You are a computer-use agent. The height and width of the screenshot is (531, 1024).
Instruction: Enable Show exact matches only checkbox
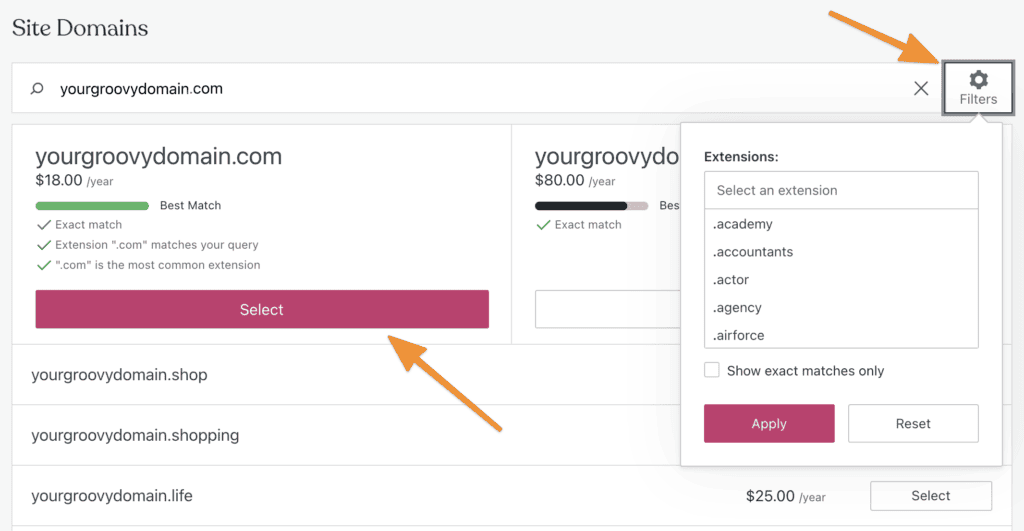[712, 371]
